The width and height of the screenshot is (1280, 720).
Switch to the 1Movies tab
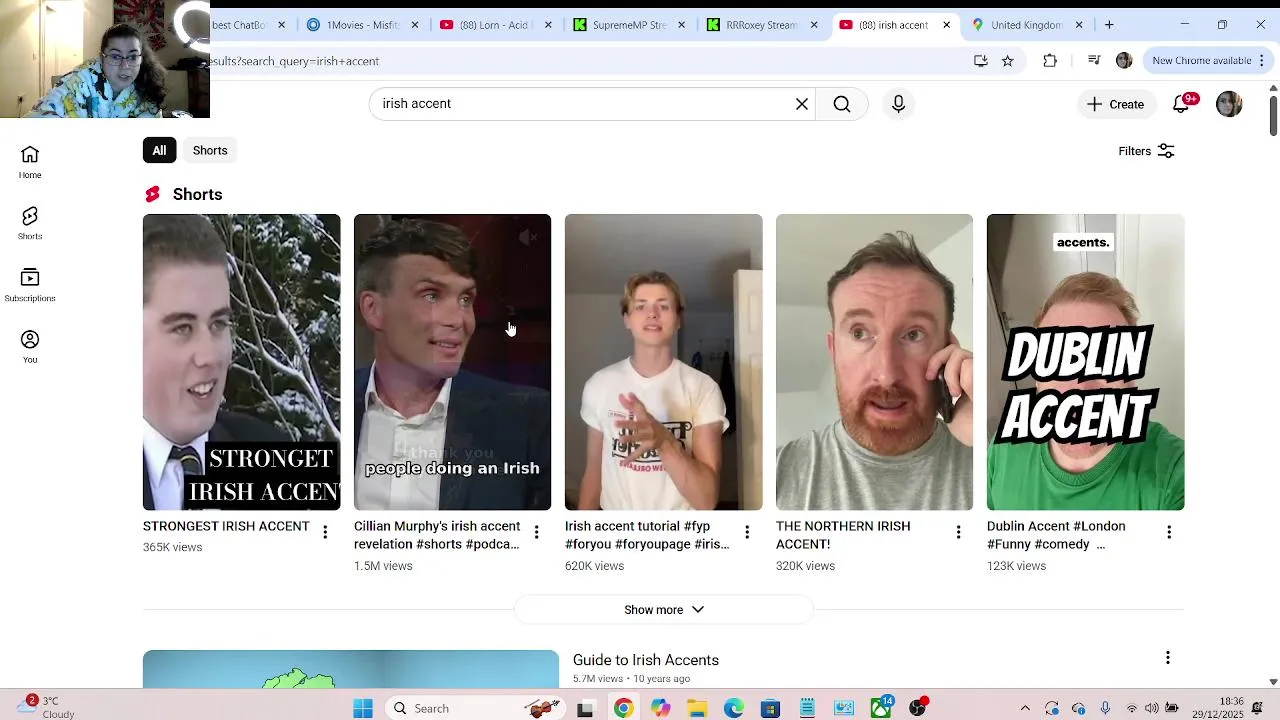tap(362, 25)
